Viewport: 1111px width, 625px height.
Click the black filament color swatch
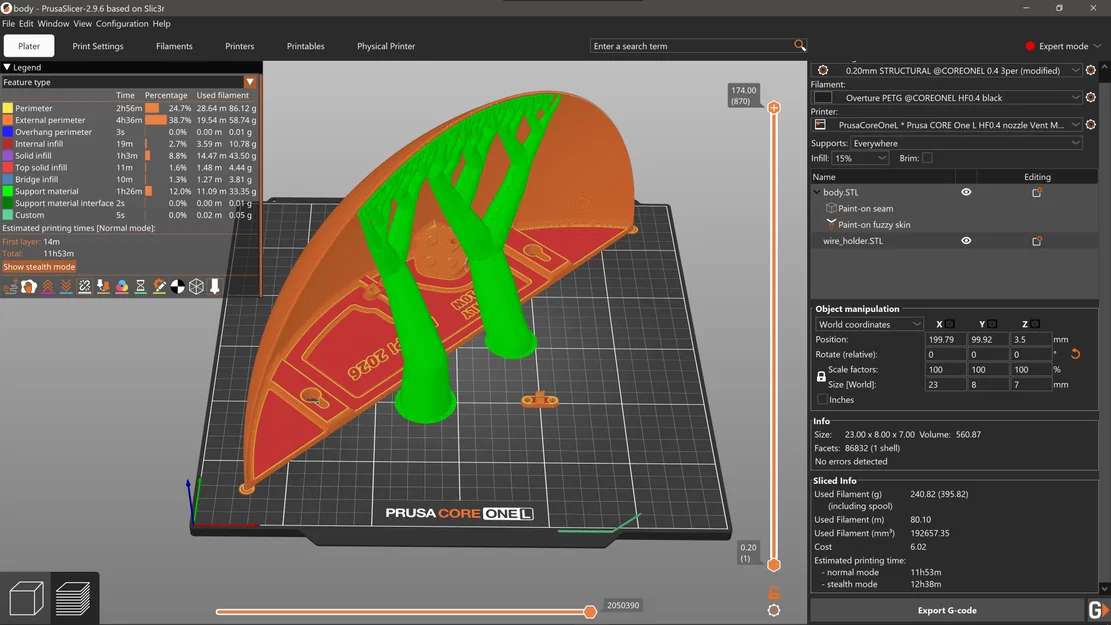pyautogui.click(x=823, y=97)
